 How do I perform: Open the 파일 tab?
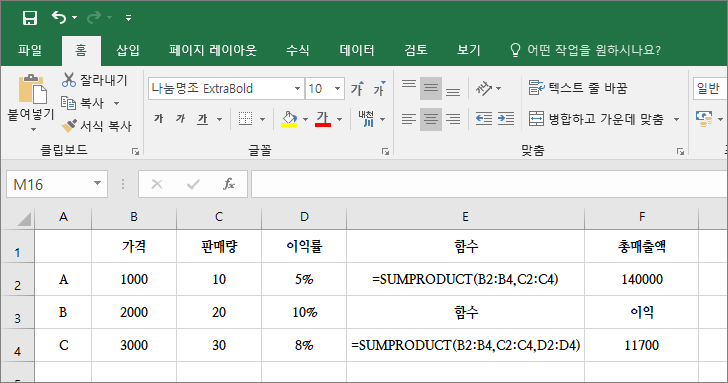(x=30, y=50)
